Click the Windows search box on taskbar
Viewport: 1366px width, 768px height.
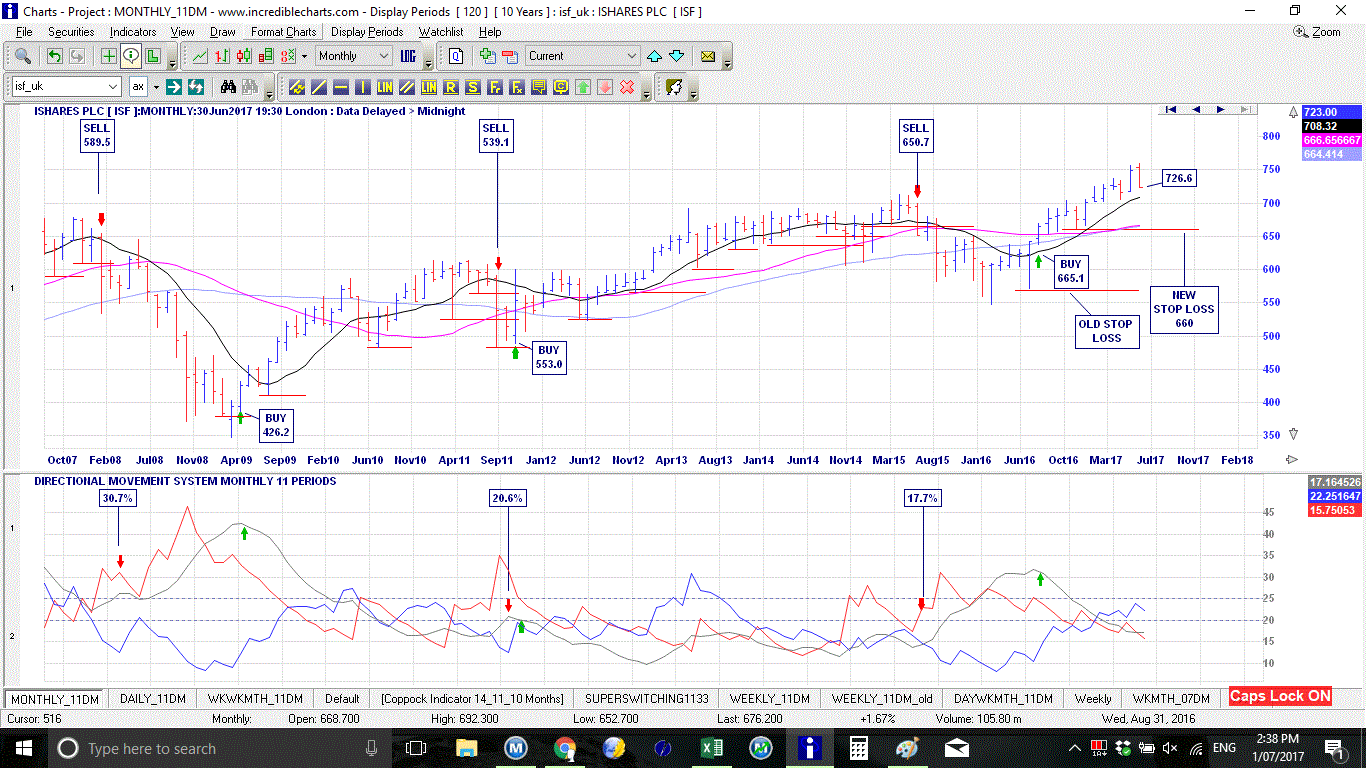click(218, 748)
